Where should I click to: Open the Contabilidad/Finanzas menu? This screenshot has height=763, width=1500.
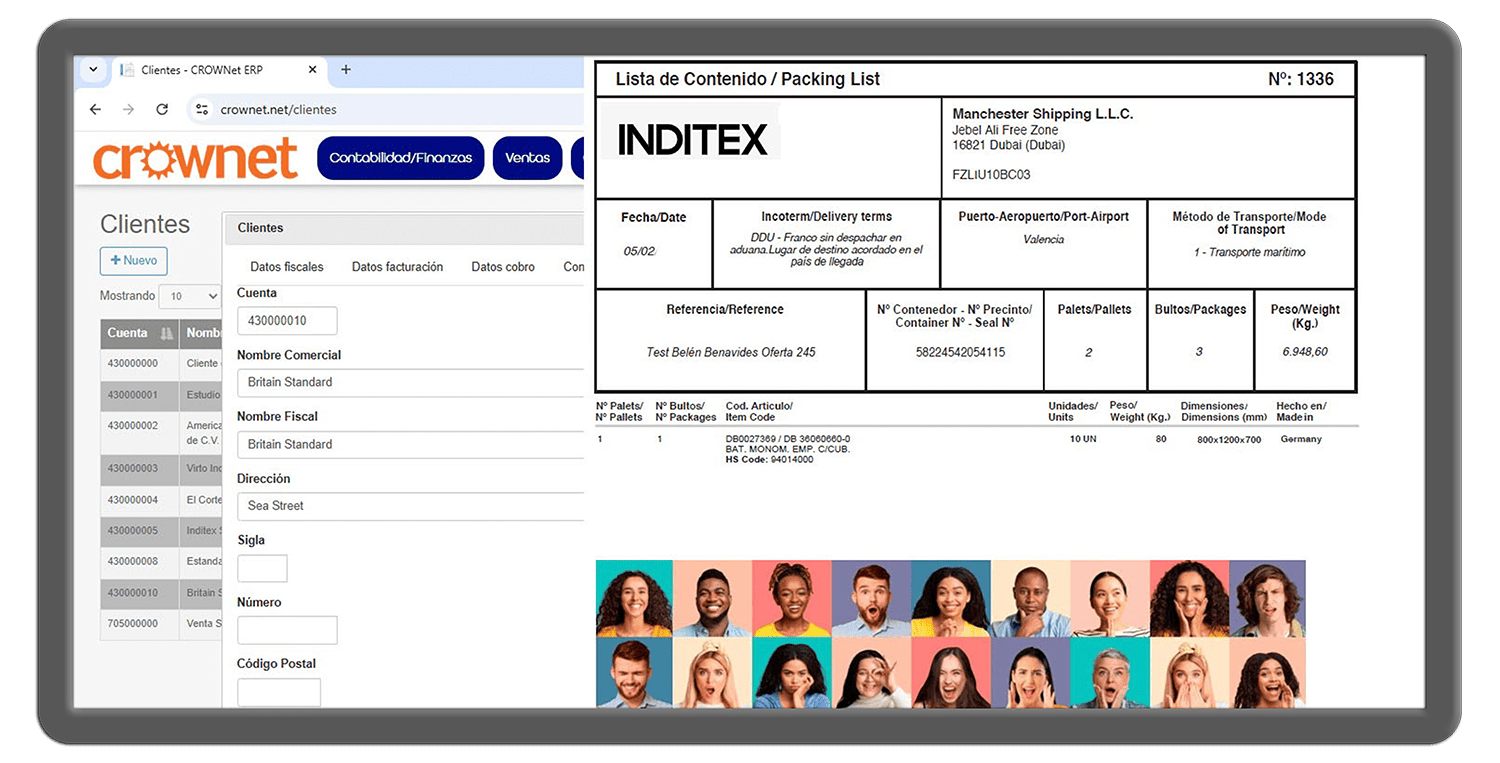click(400, 158)
